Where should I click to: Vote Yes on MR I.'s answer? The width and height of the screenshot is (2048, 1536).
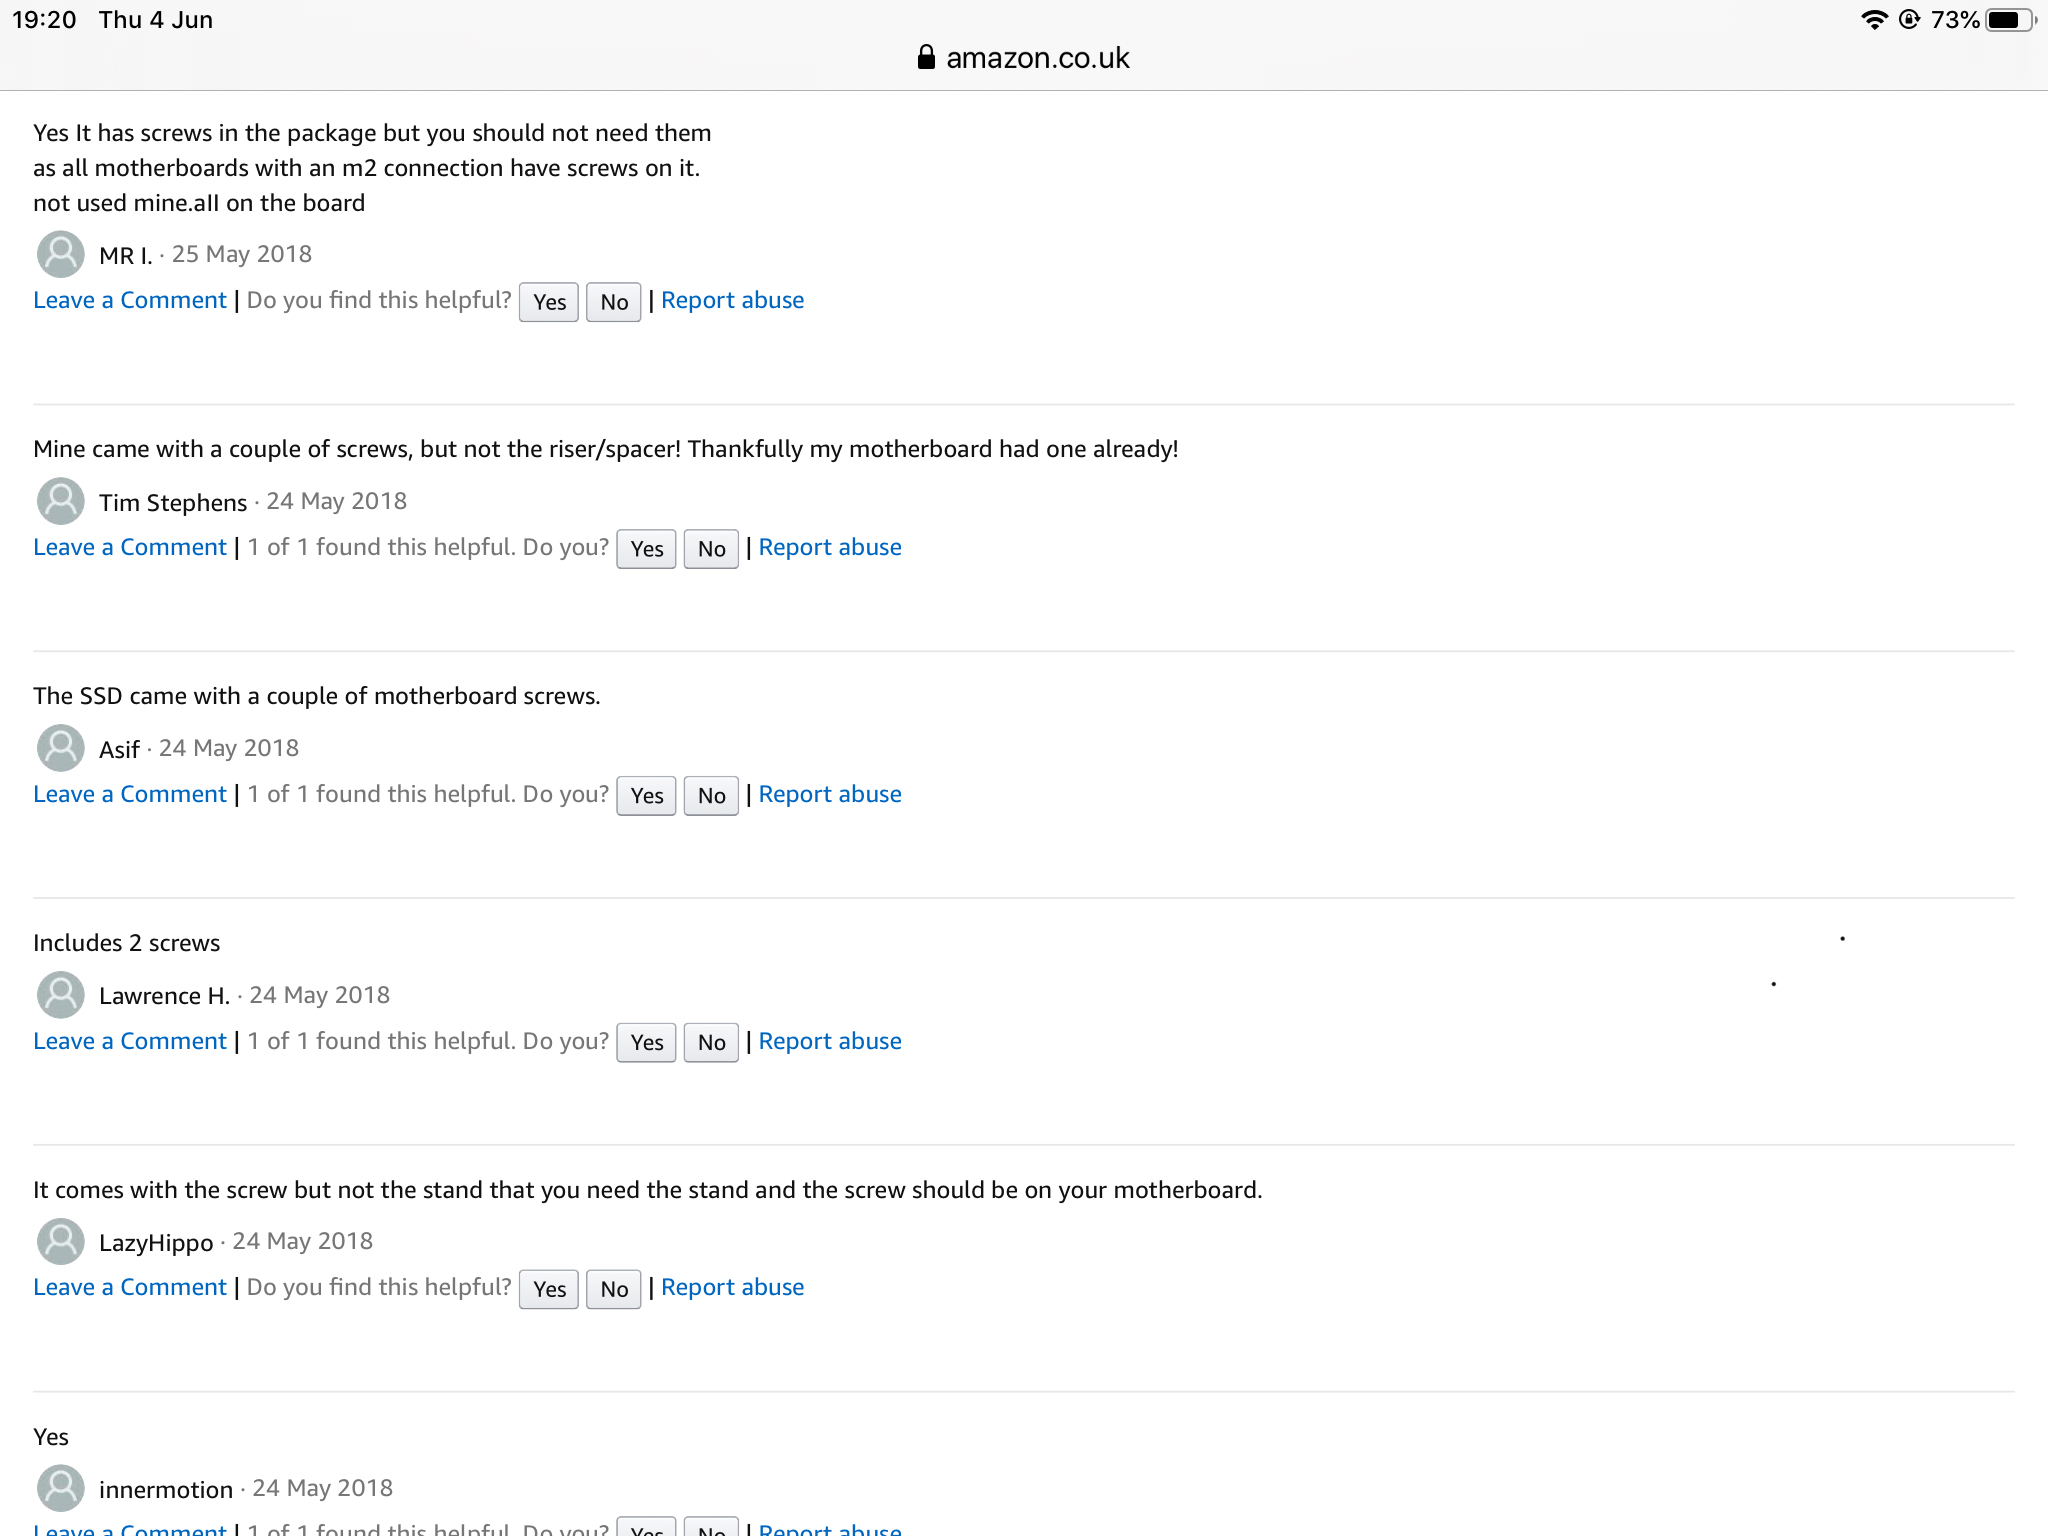(x=549, y=302)
